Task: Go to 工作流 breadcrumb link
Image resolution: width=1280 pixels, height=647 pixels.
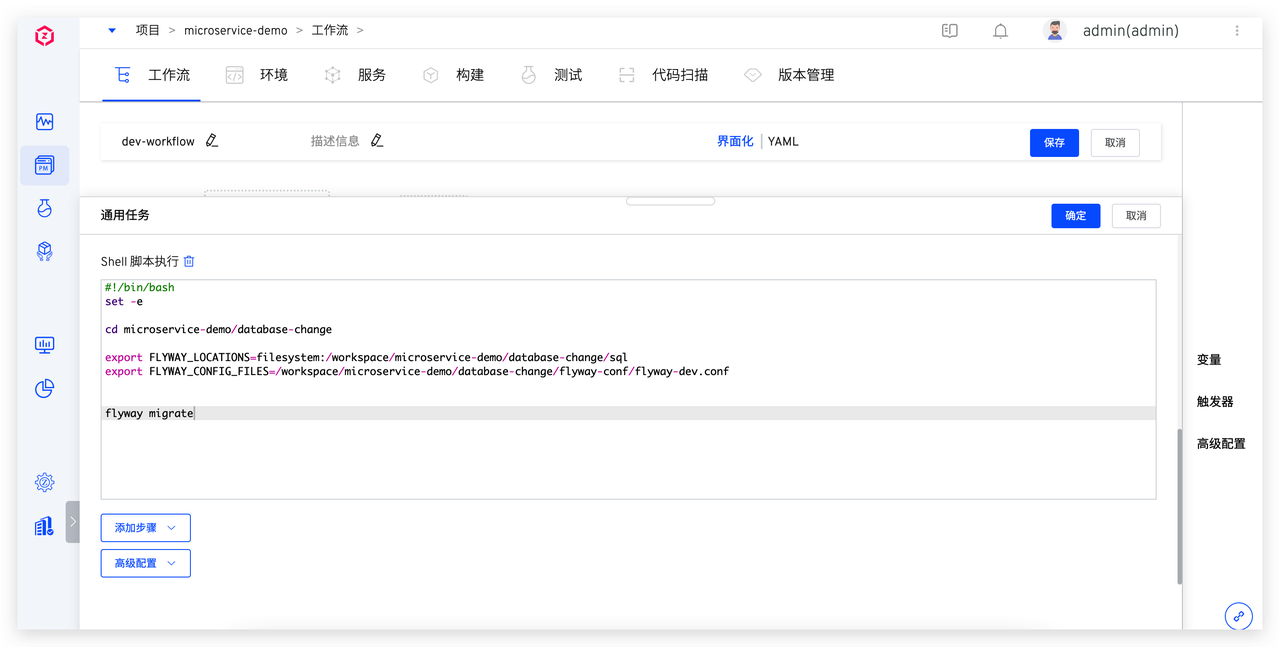Action: [330, 31]
